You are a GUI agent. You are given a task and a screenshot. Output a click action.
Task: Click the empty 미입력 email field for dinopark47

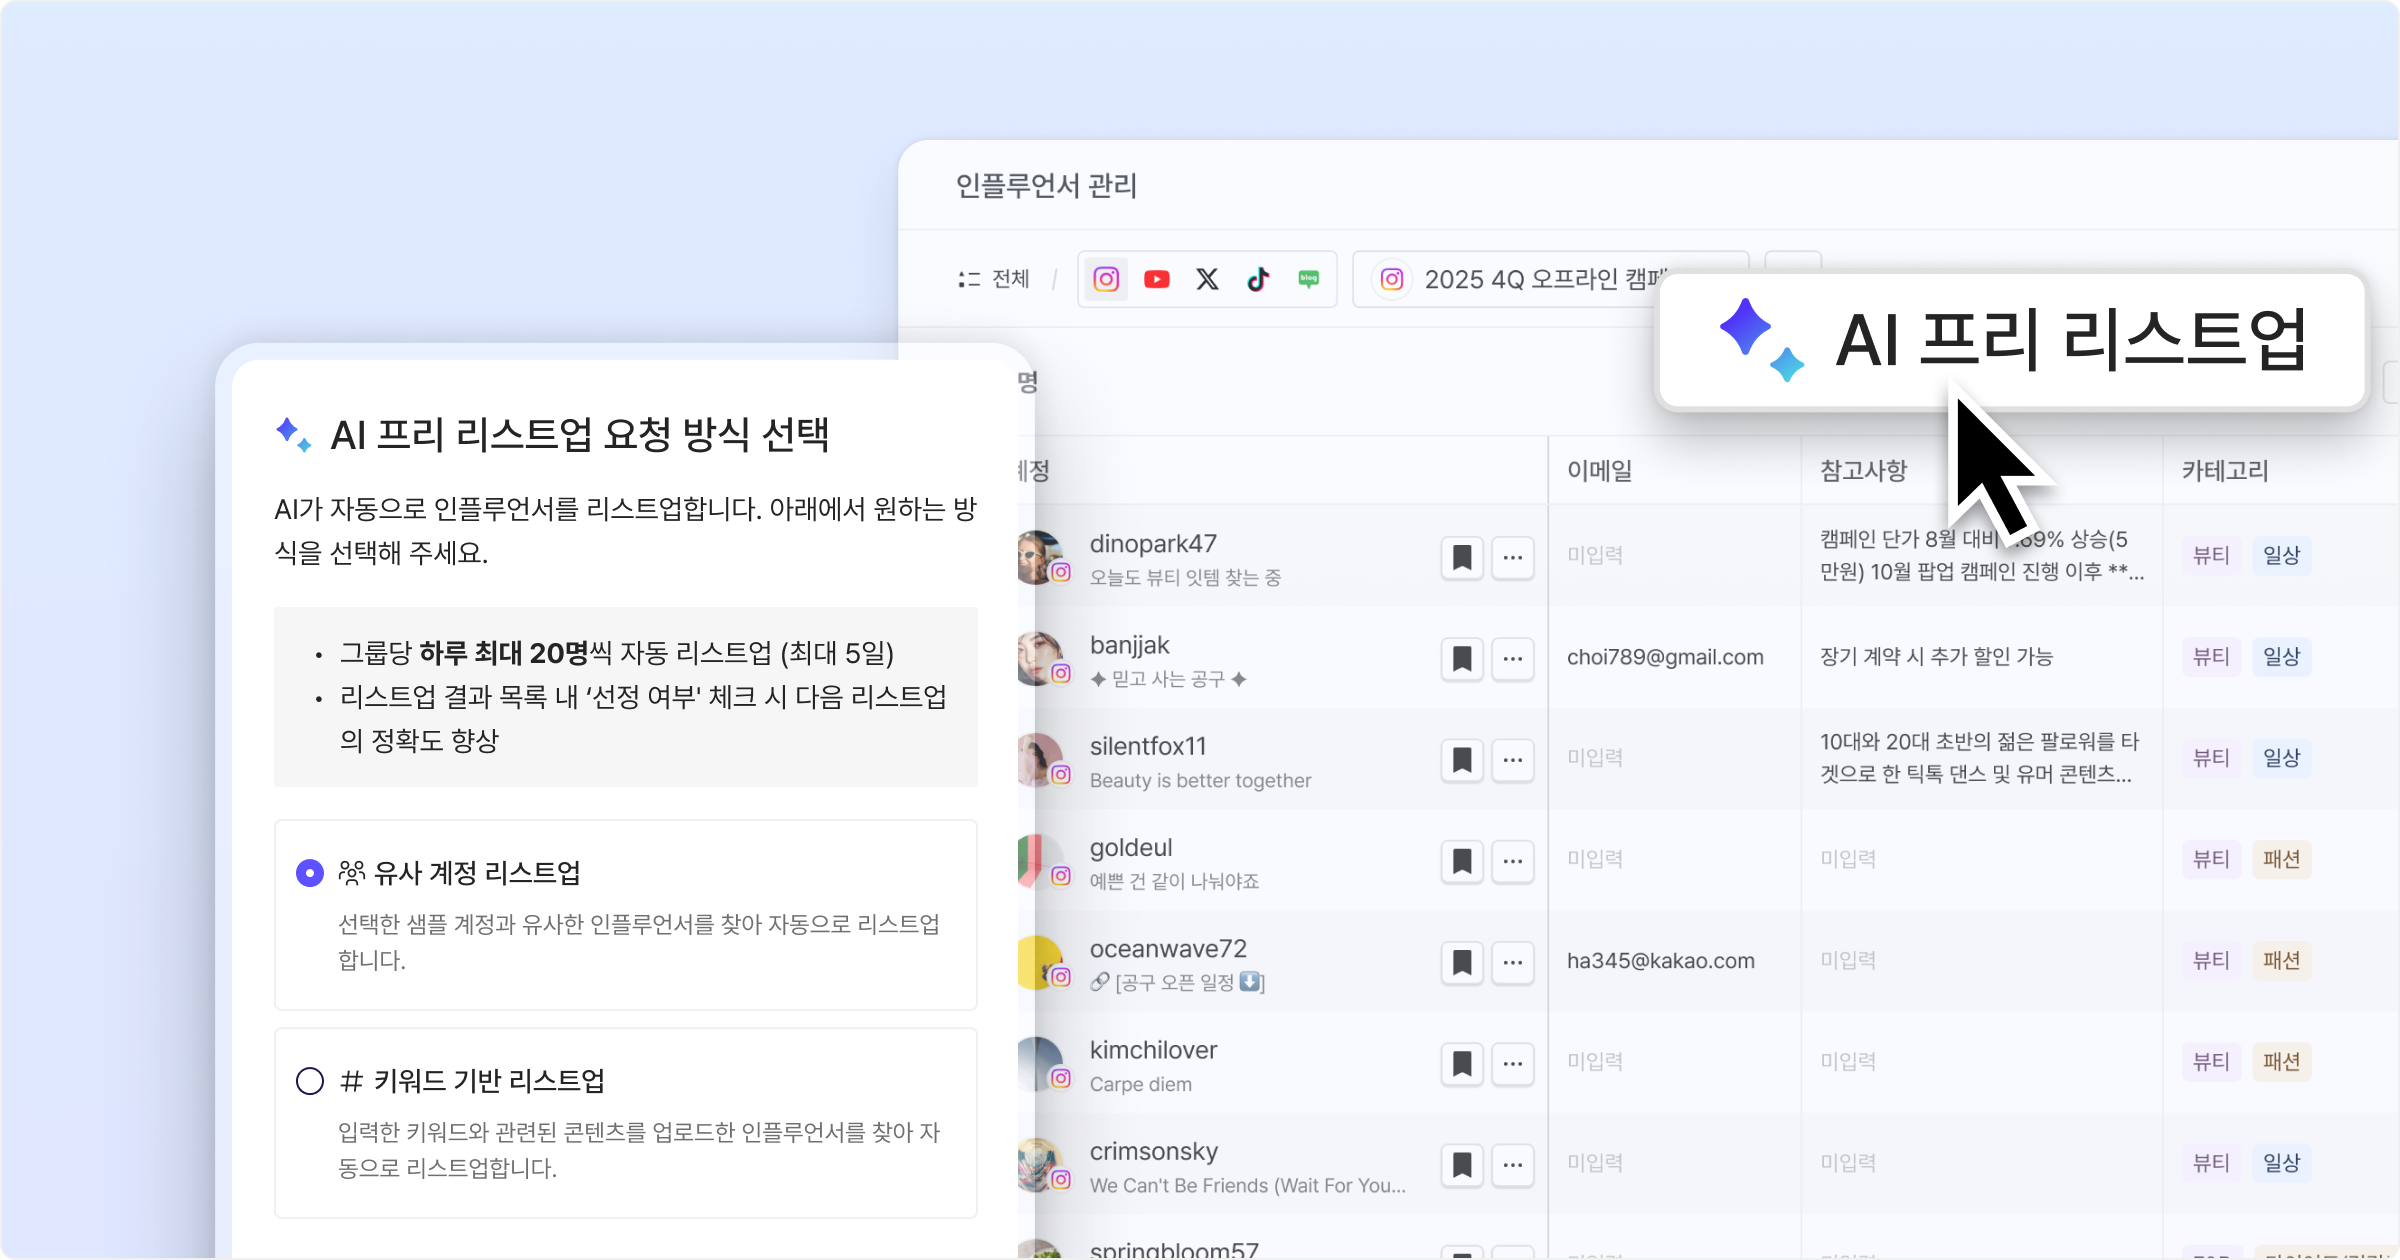(x=1595, y=555)
